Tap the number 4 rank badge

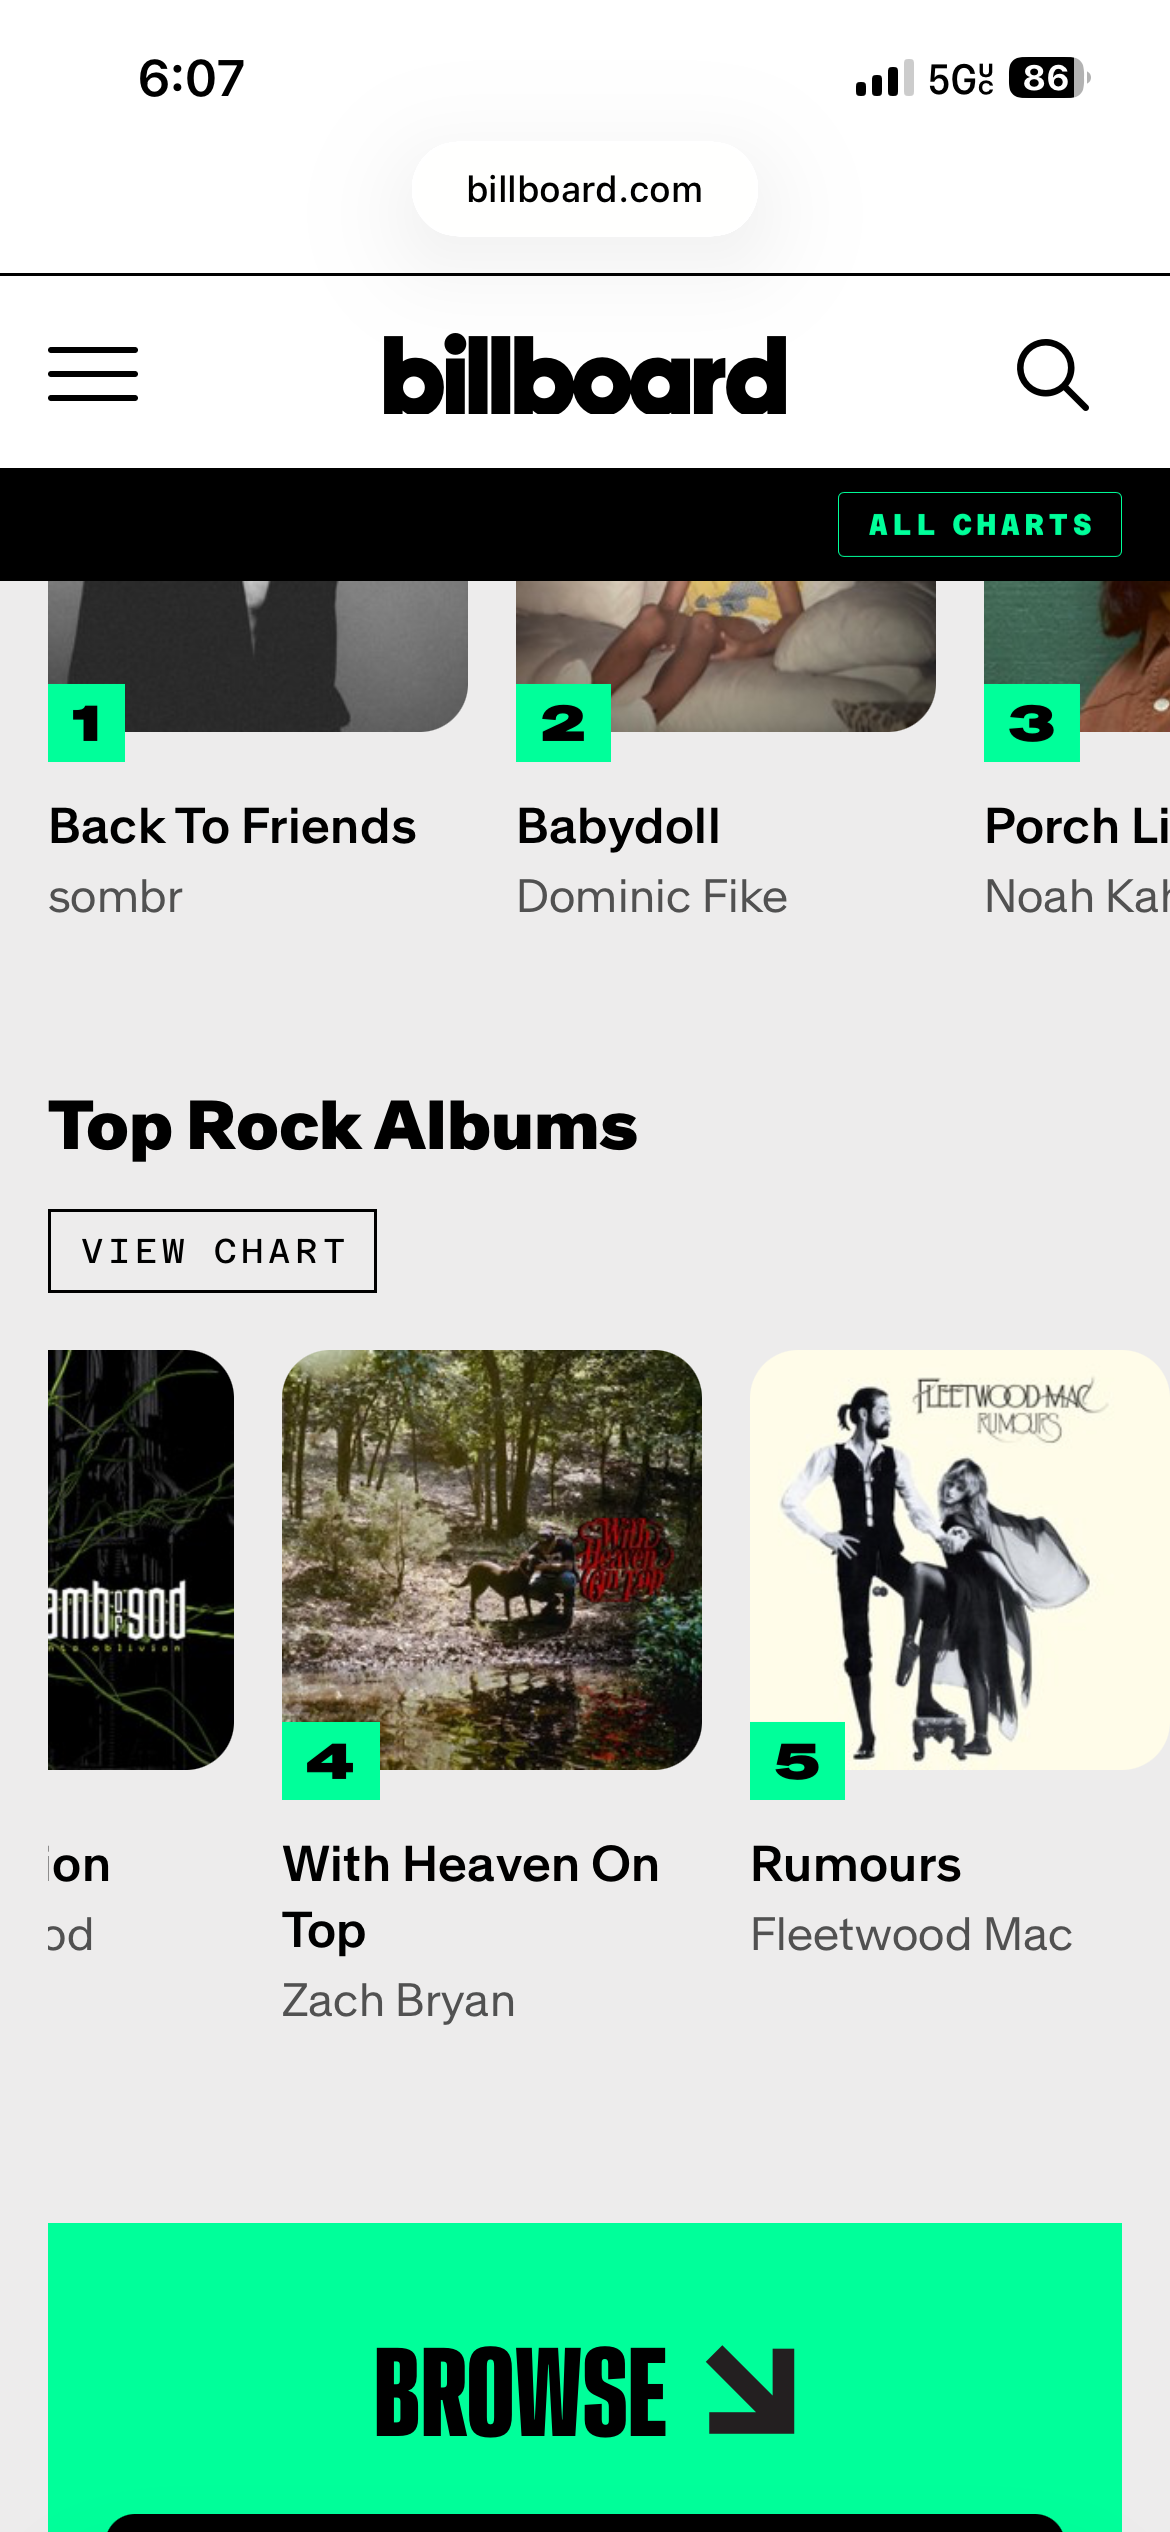[x=330, y=1761]
